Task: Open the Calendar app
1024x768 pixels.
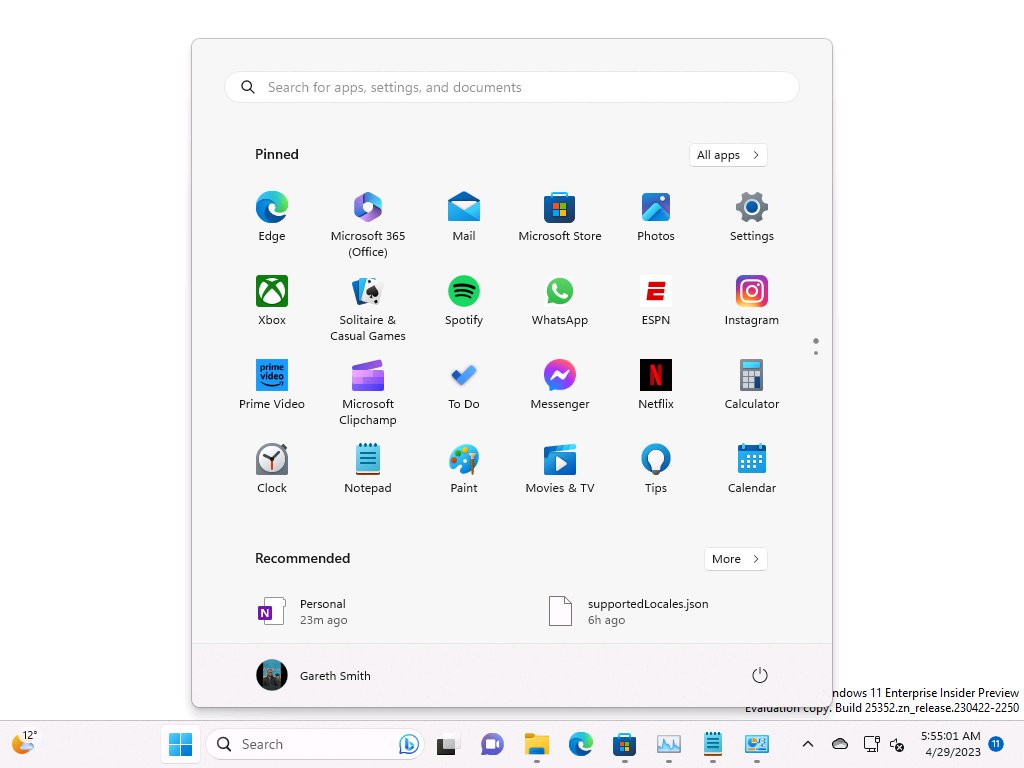Action: point(752,469)
